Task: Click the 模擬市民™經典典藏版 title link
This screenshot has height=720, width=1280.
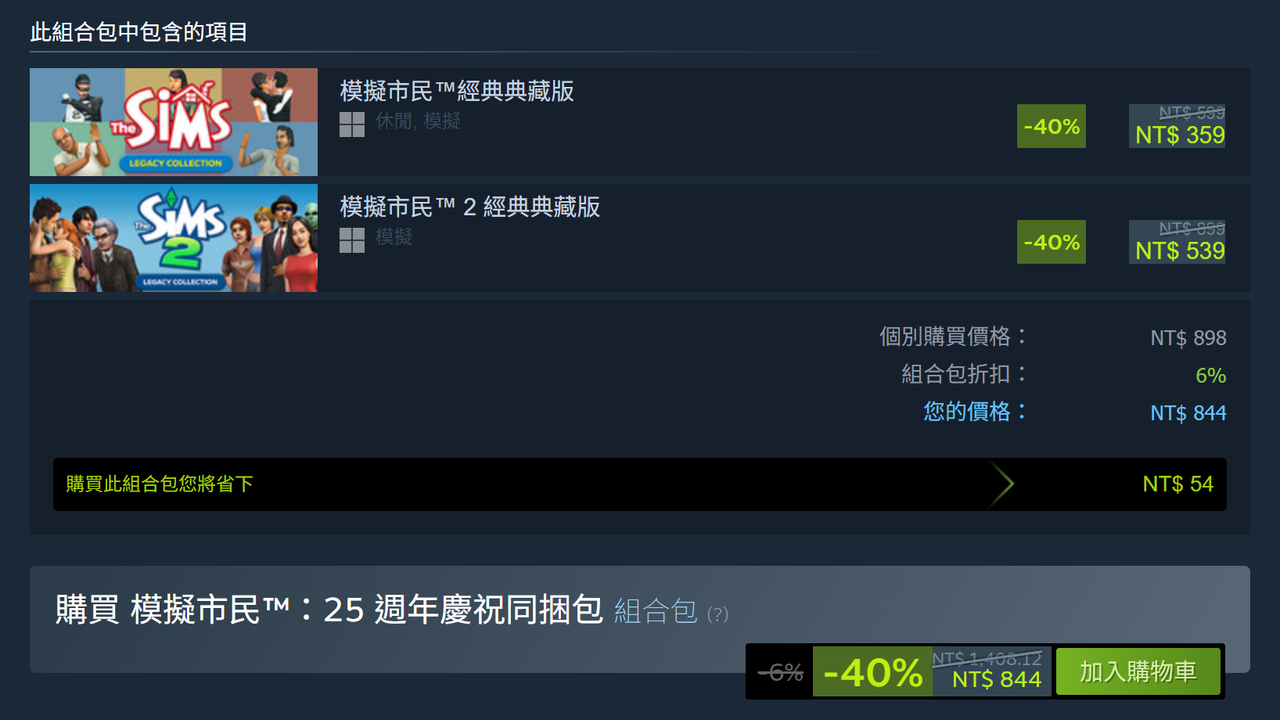Action: (457, 91)
